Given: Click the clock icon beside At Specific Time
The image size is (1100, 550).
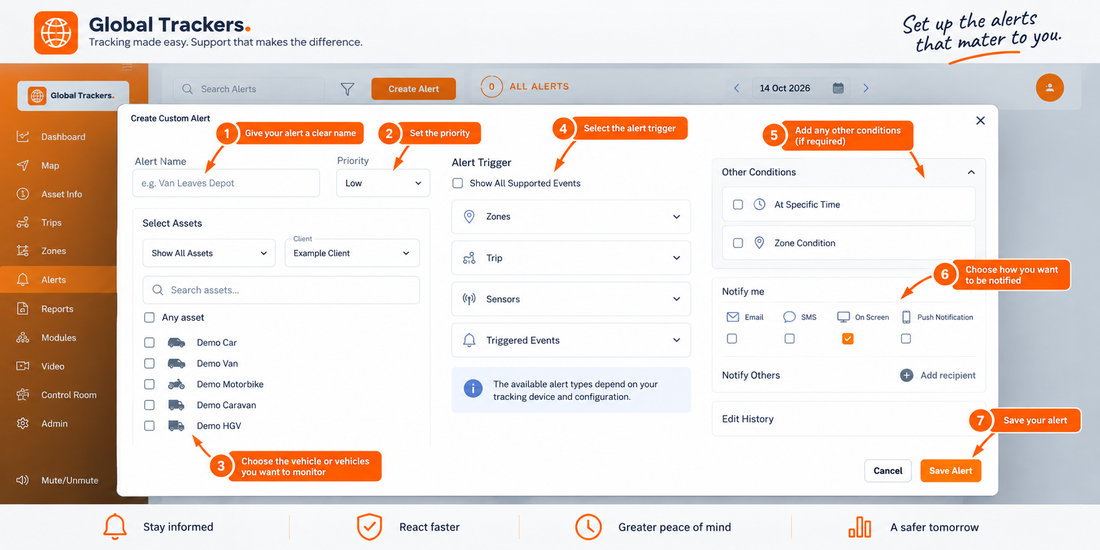Looking at the screenshot, I should click(x=759, y=204).
